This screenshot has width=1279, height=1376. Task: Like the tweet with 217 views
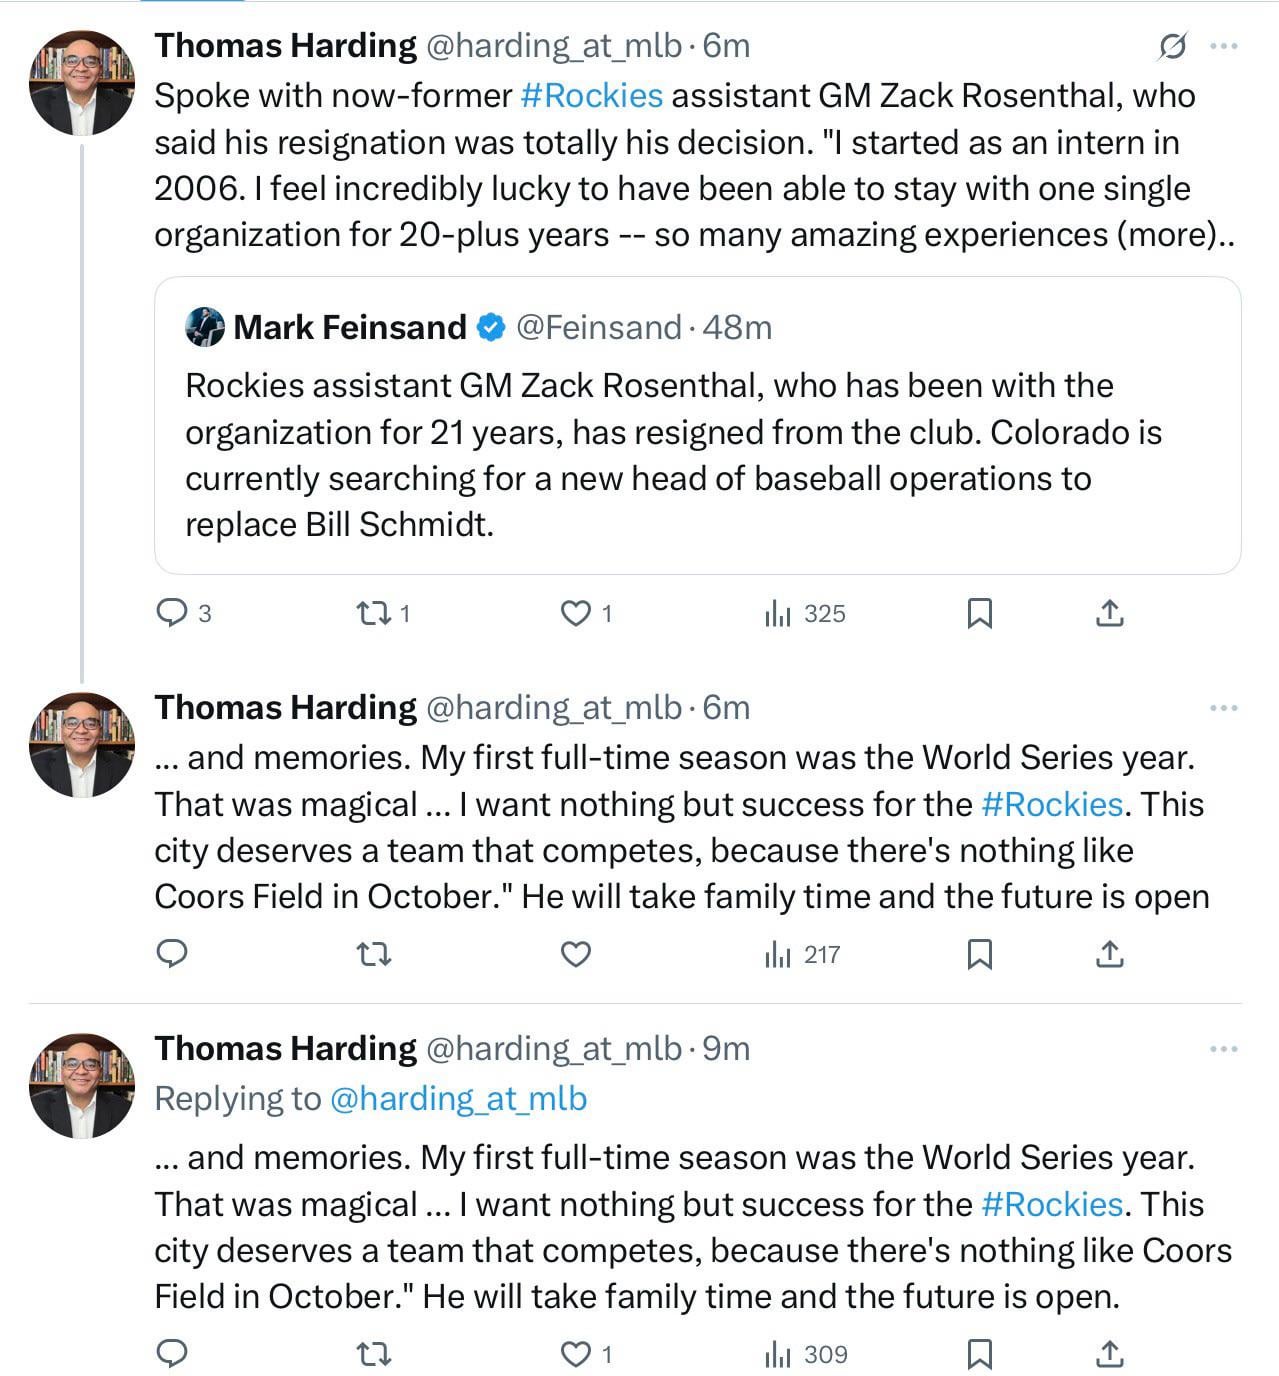[575, 954]
